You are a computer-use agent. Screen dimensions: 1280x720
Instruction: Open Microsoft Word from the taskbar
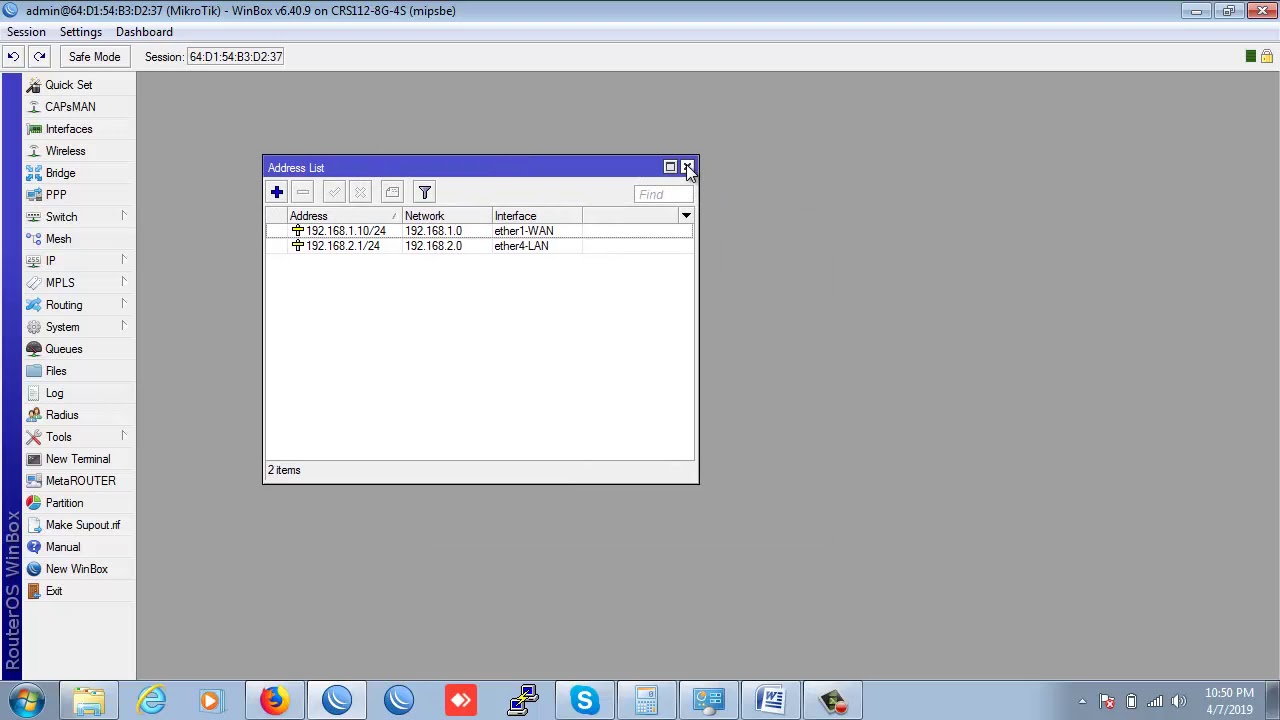[772, 701]
